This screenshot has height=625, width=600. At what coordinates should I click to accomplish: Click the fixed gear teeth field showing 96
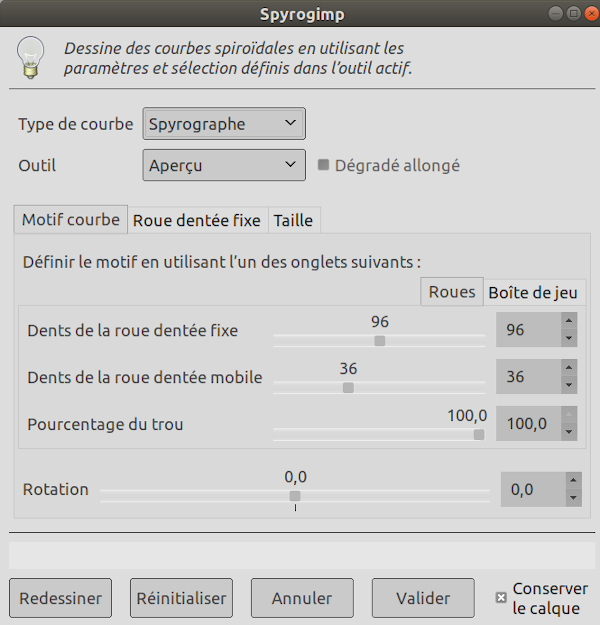point(529,330)
